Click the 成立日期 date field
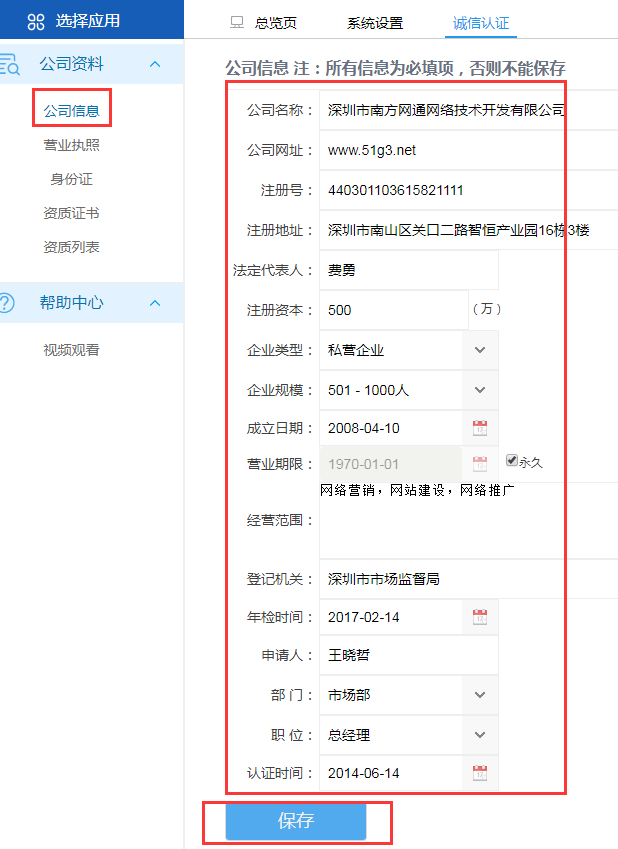This screenshot has width=618, height=849. point(391,428)
